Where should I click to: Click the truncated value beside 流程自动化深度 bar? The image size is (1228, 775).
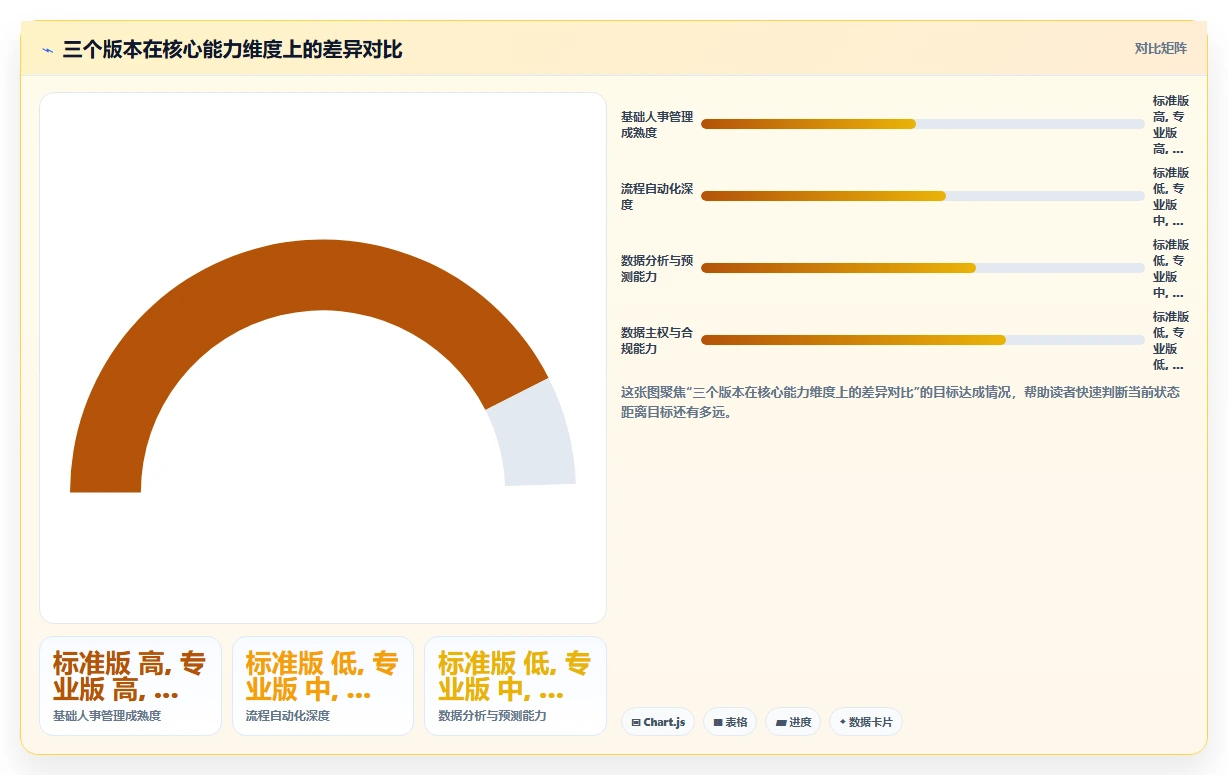point(1171,196)
